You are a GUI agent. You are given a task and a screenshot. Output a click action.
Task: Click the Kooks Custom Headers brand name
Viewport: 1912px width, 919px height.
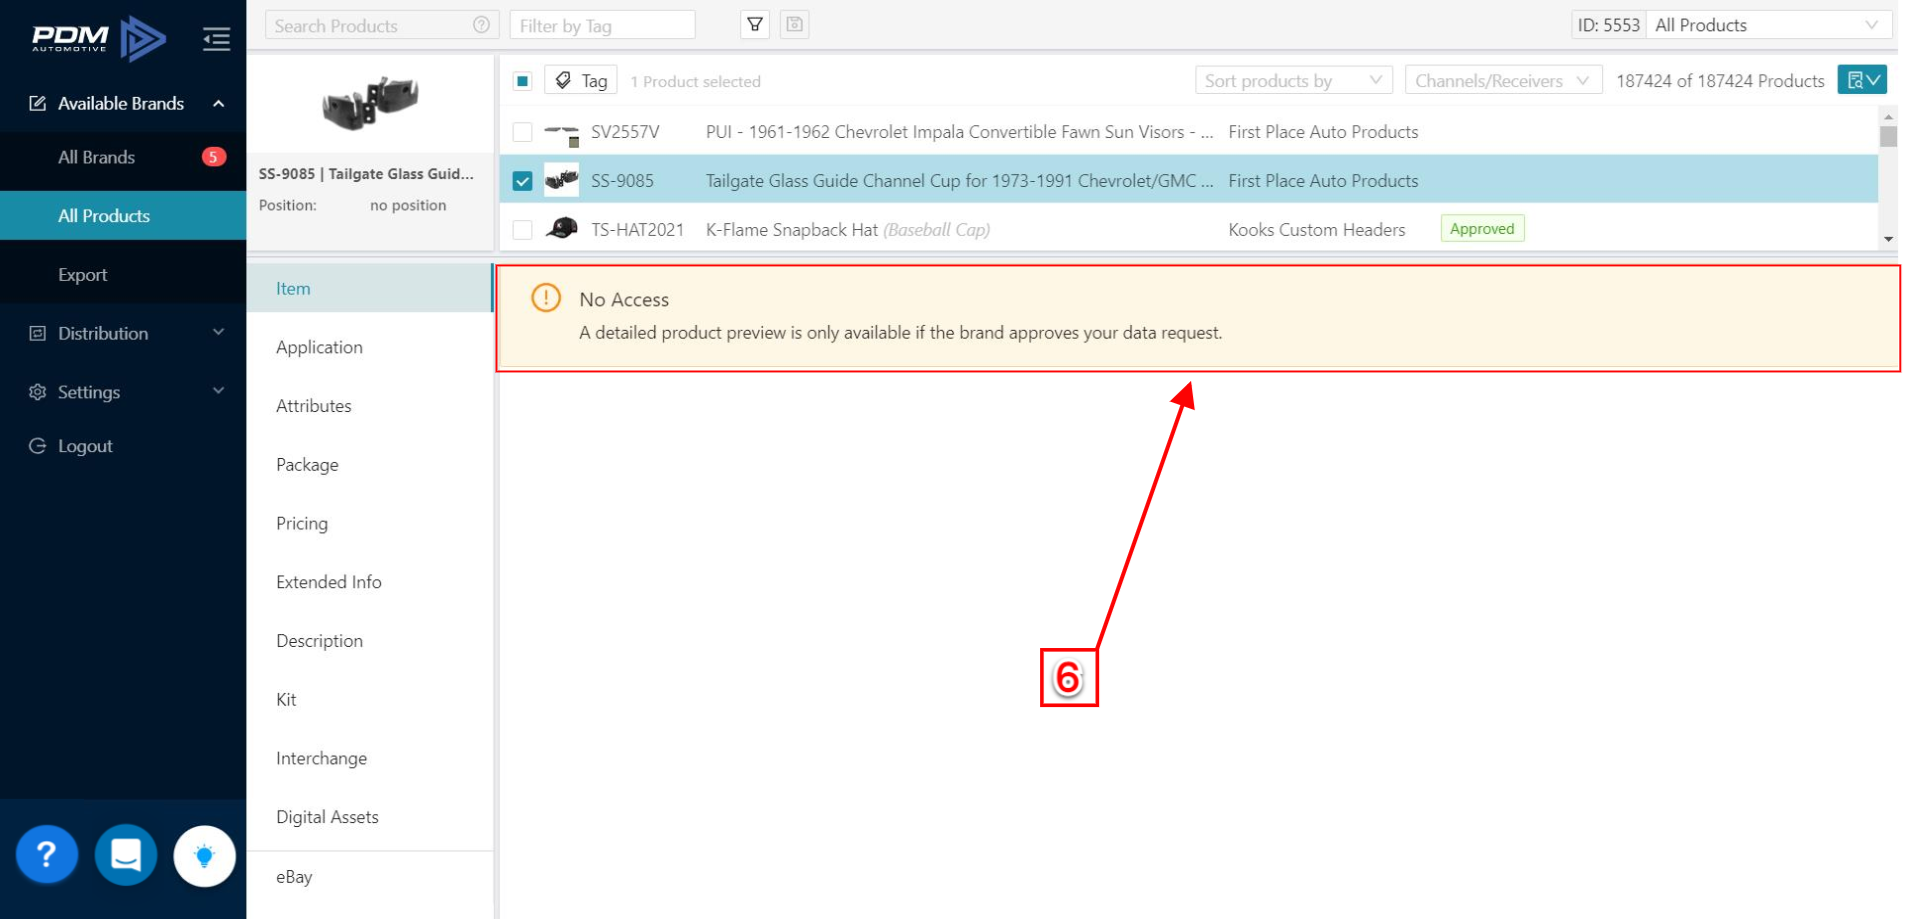coord(1316,230)
